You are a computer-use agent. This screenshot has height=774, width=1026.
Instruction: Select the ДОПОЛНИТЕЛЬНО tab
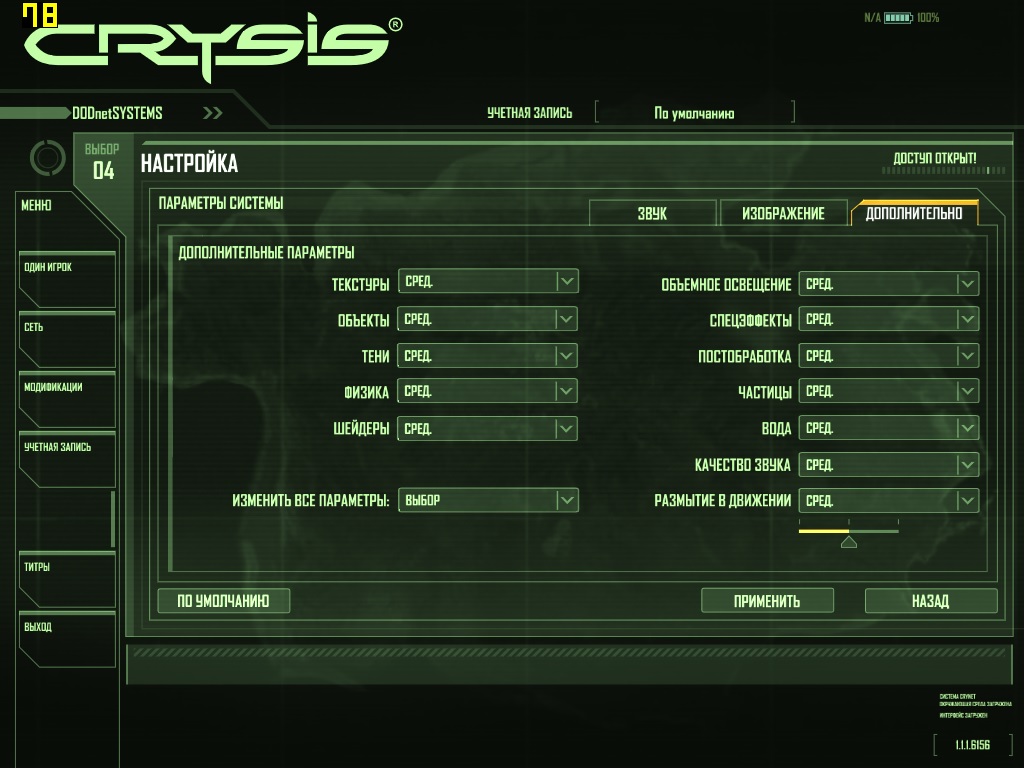tap(914, 213)
